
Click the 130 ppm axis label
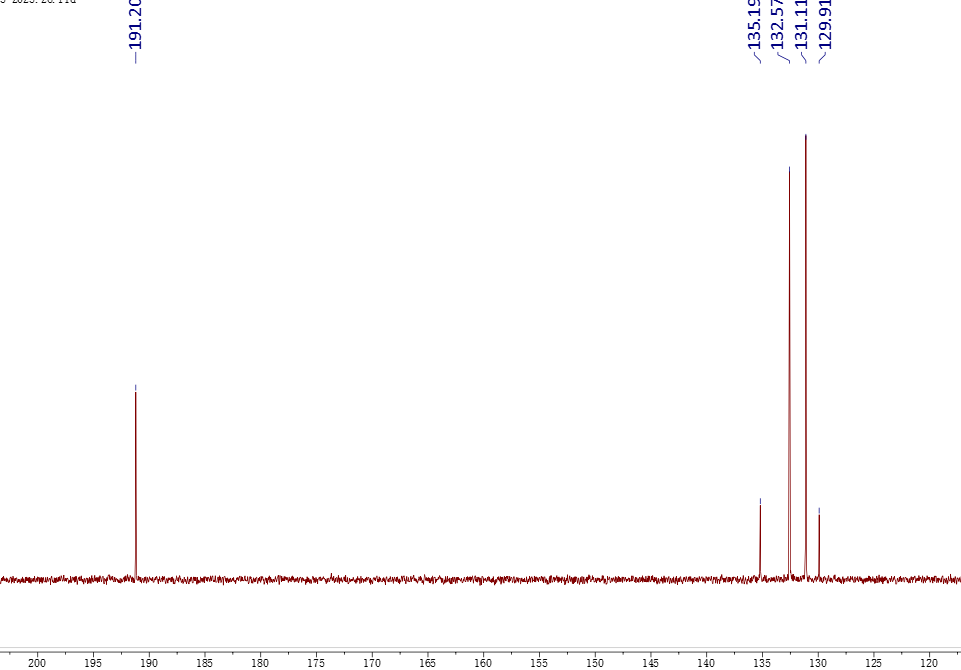click(x=818, y=662)
